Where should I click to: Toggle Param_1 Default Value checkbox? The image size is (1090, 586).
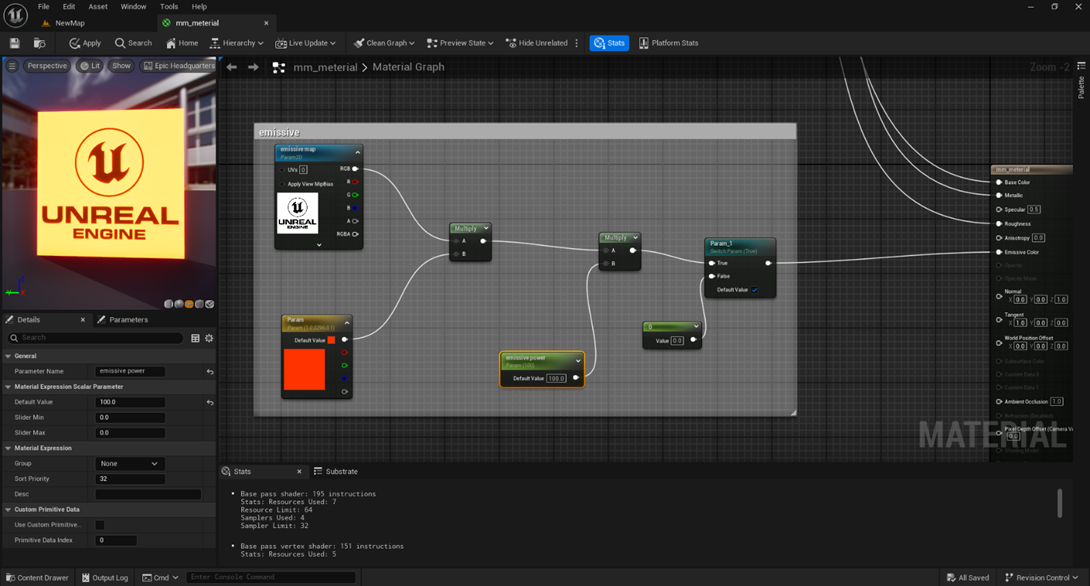[755, 290]
